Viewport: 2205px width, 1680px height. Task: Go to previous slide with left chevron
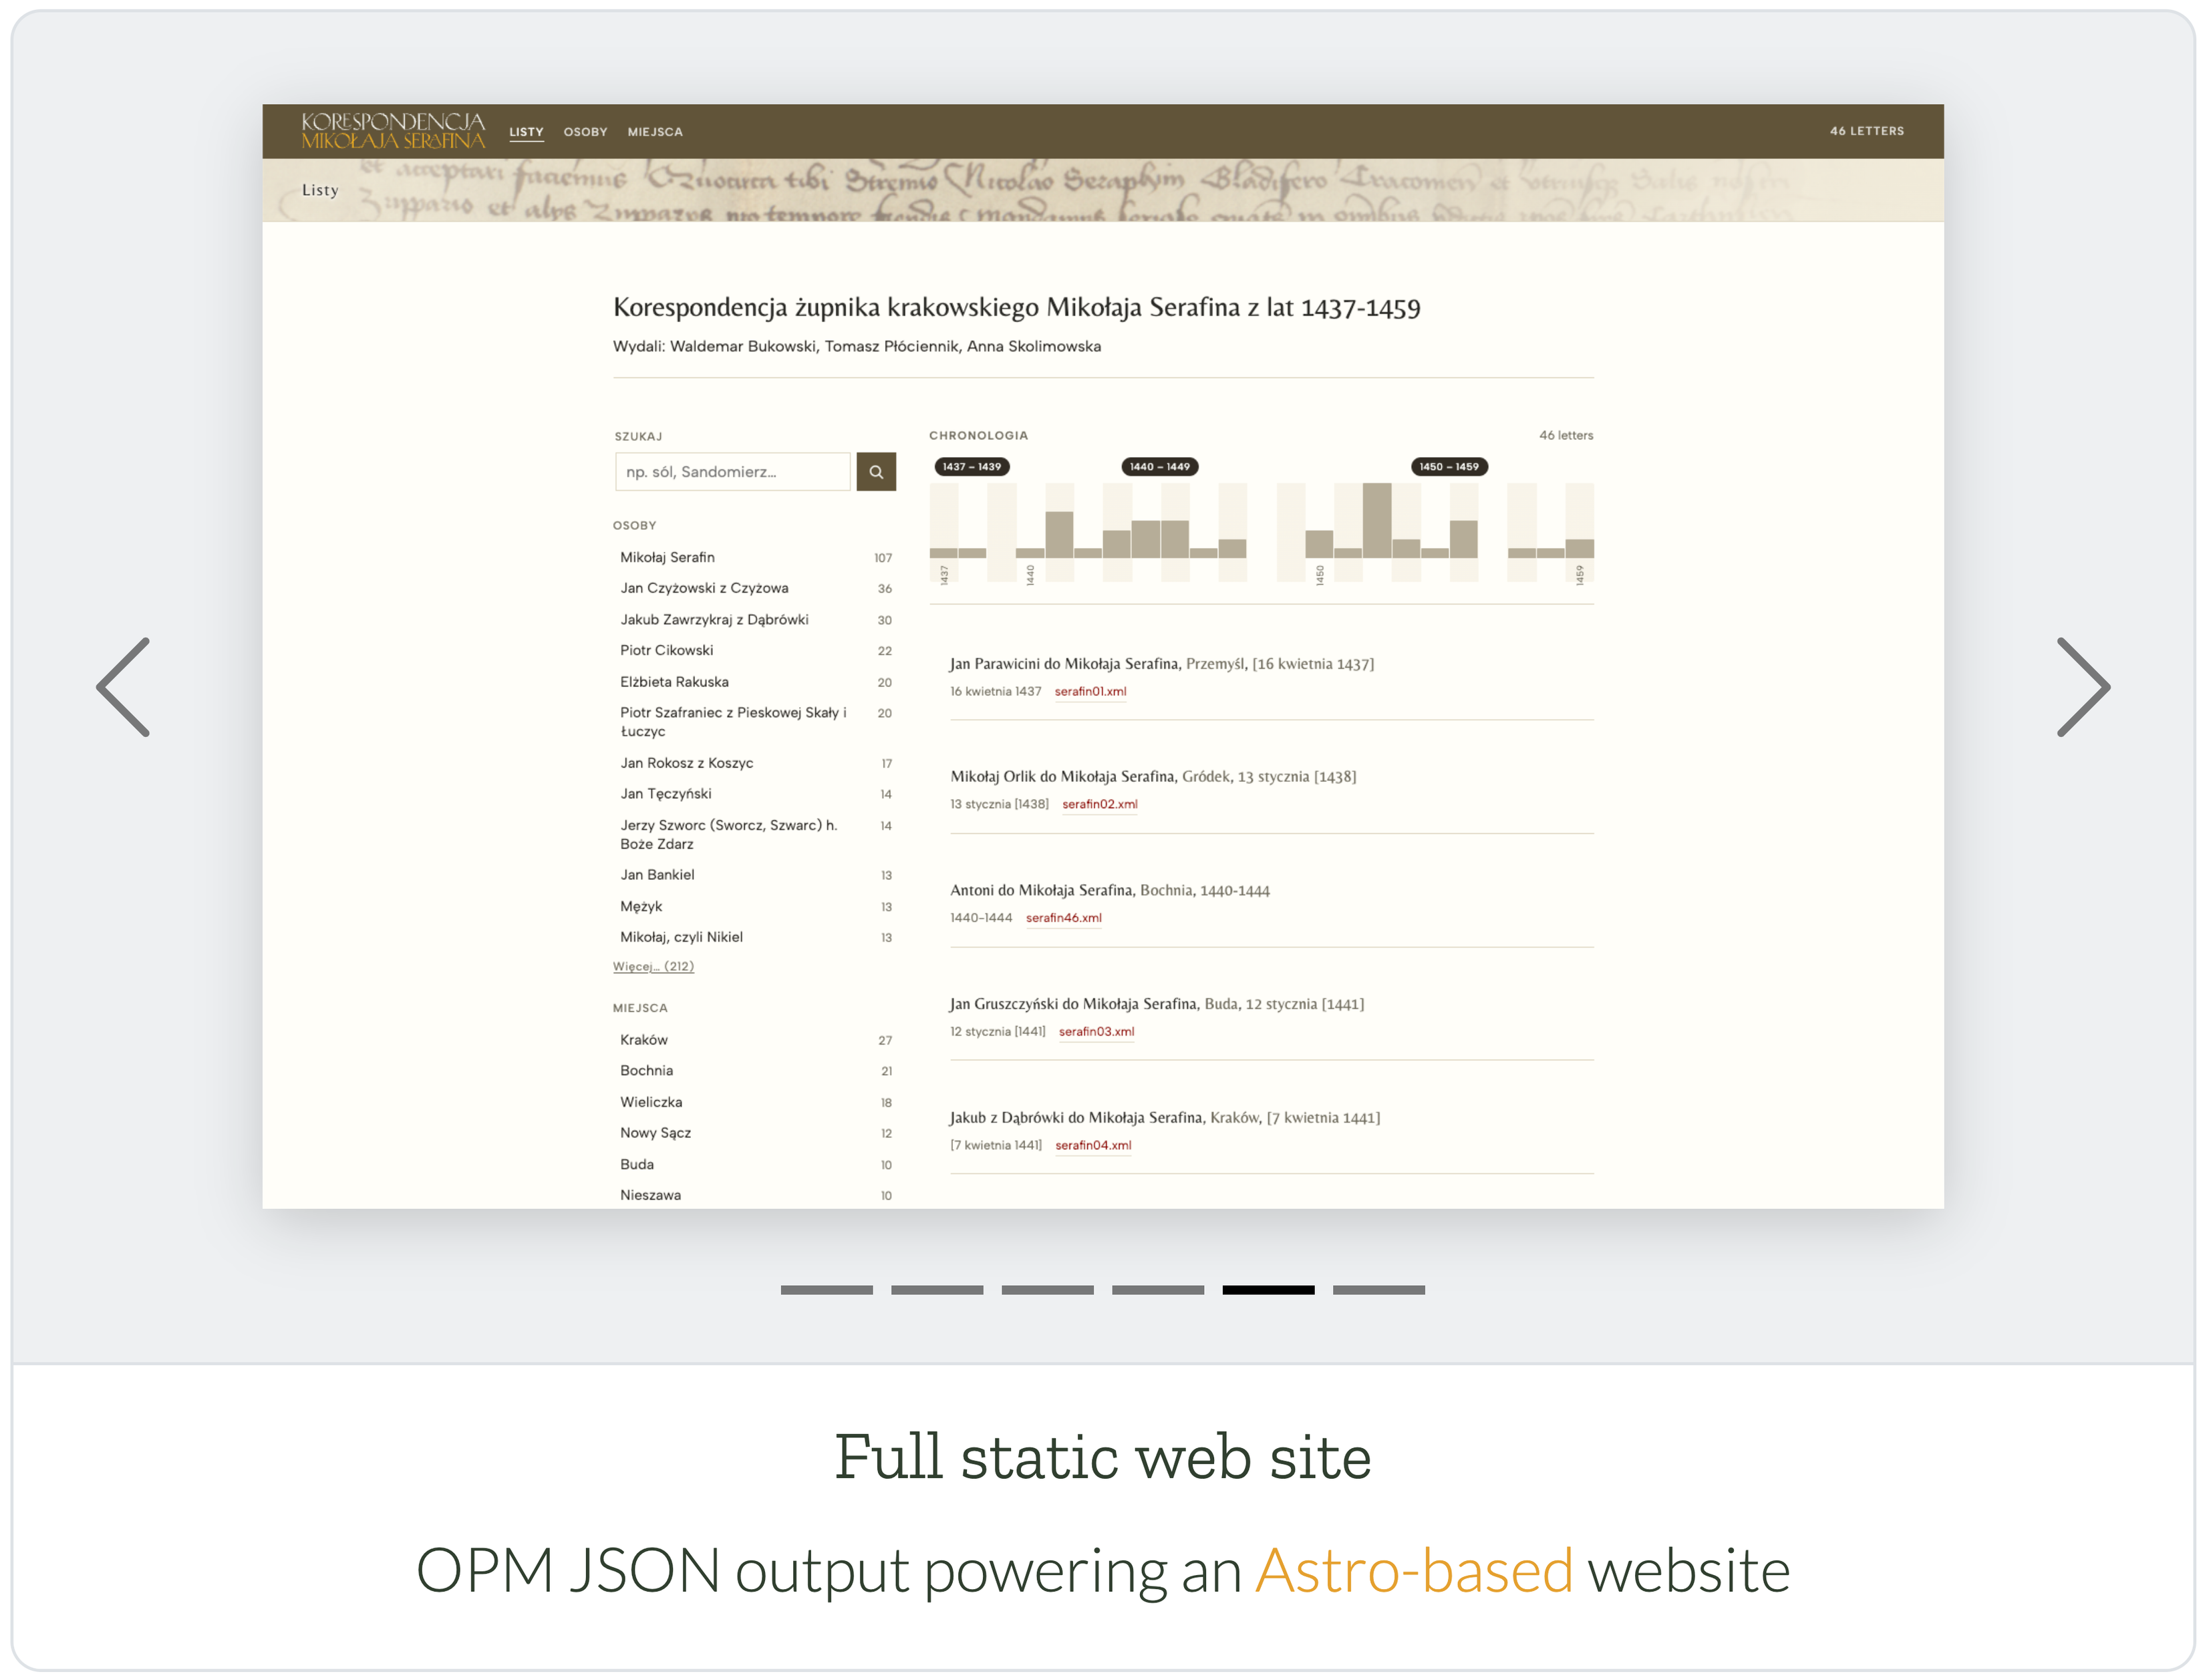tap(123, 687)
